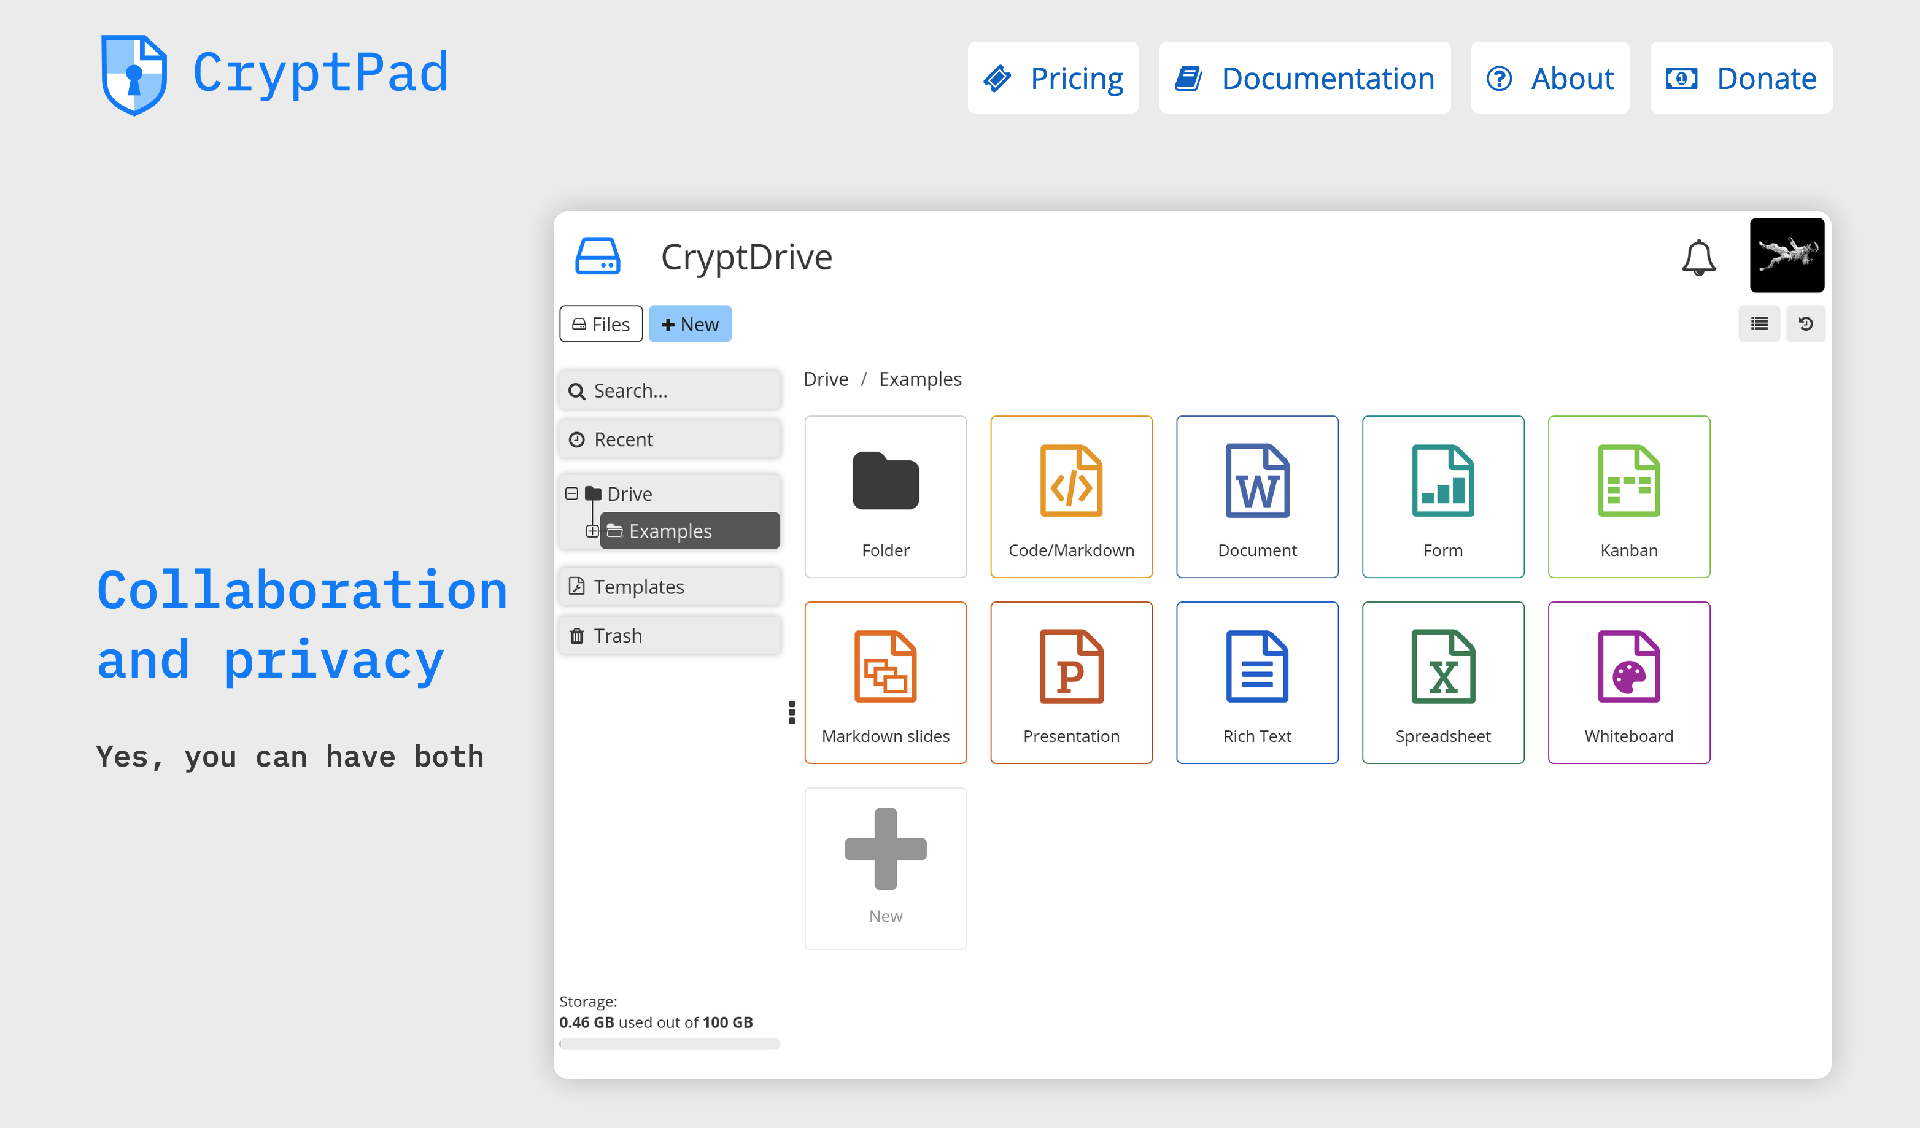Click the 0.46 GB storage text
The width and height of the screenshot is (1920, 1128).
587,1023
